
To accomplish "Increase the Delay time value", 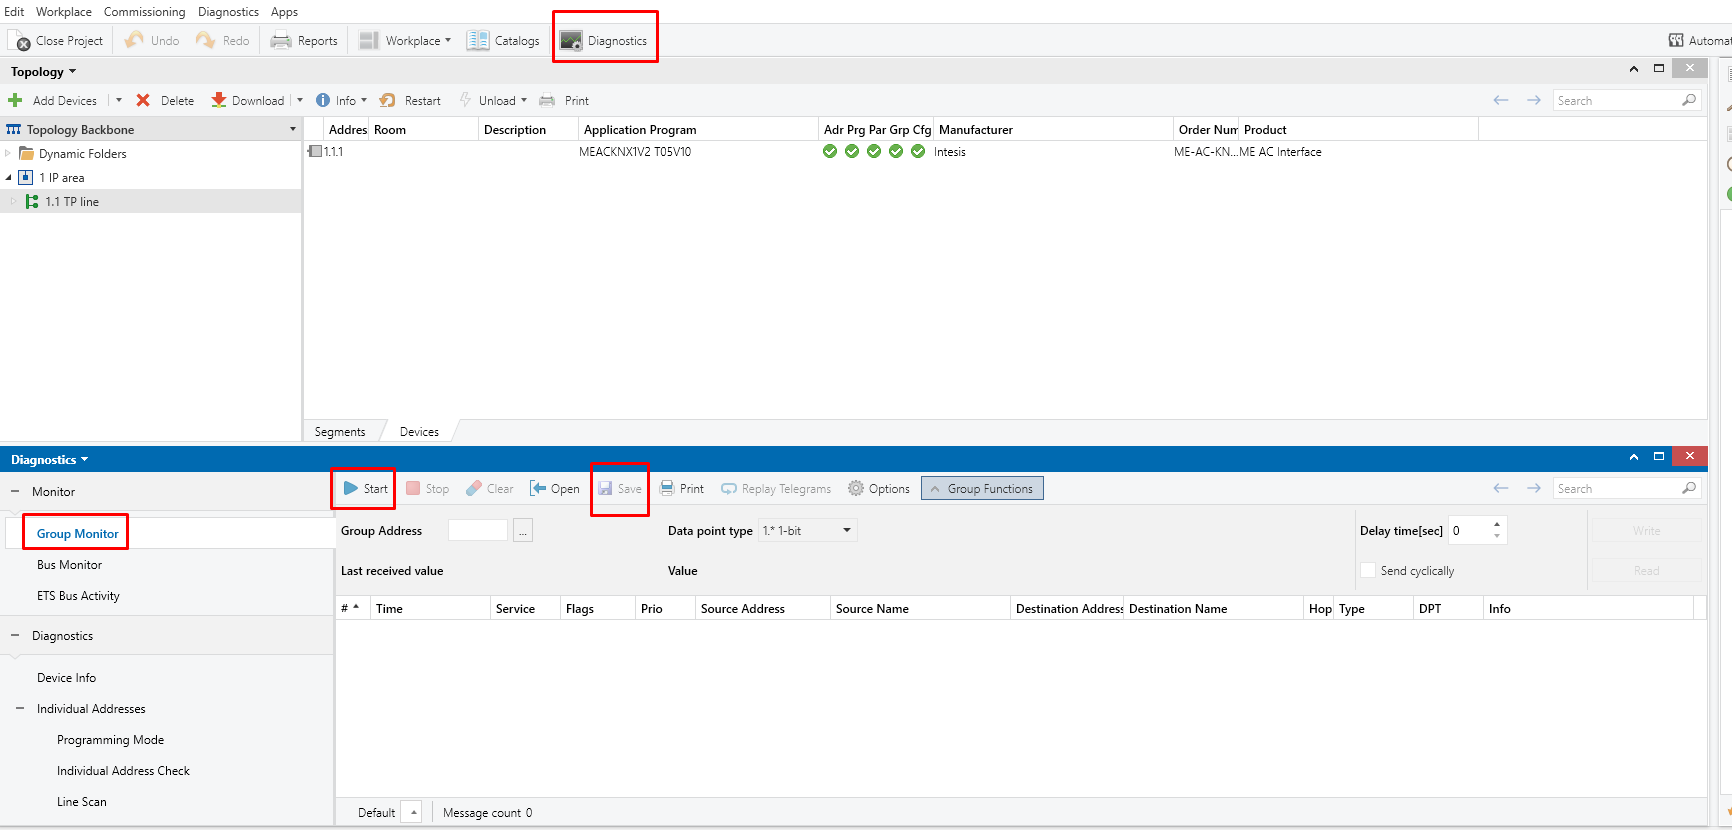I will pyautogui.click(x=1497, y=524).
